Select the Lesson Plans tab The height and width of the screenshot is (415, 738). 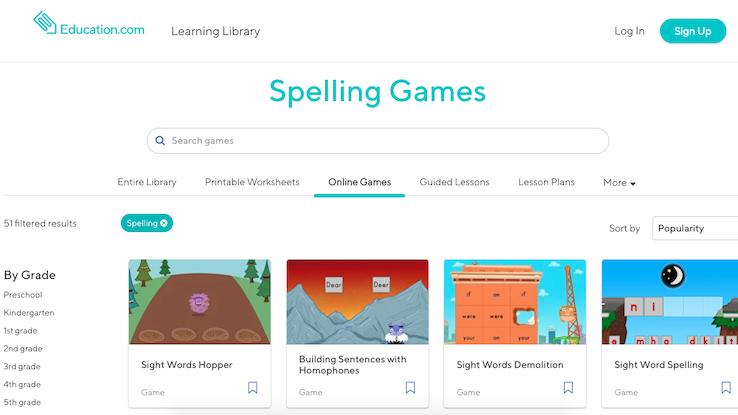pos(546,182)
